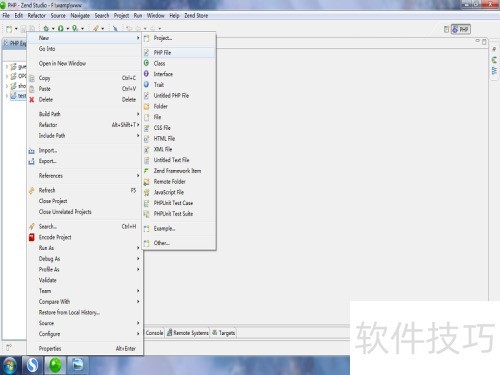
Task: Choose Close Project
Action: (53, 201)
